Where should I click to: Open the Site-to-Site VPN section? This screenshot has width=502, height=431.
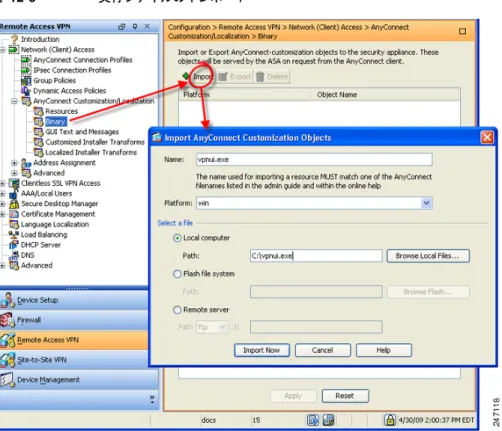pyautogui.click(x=74, y=360)
